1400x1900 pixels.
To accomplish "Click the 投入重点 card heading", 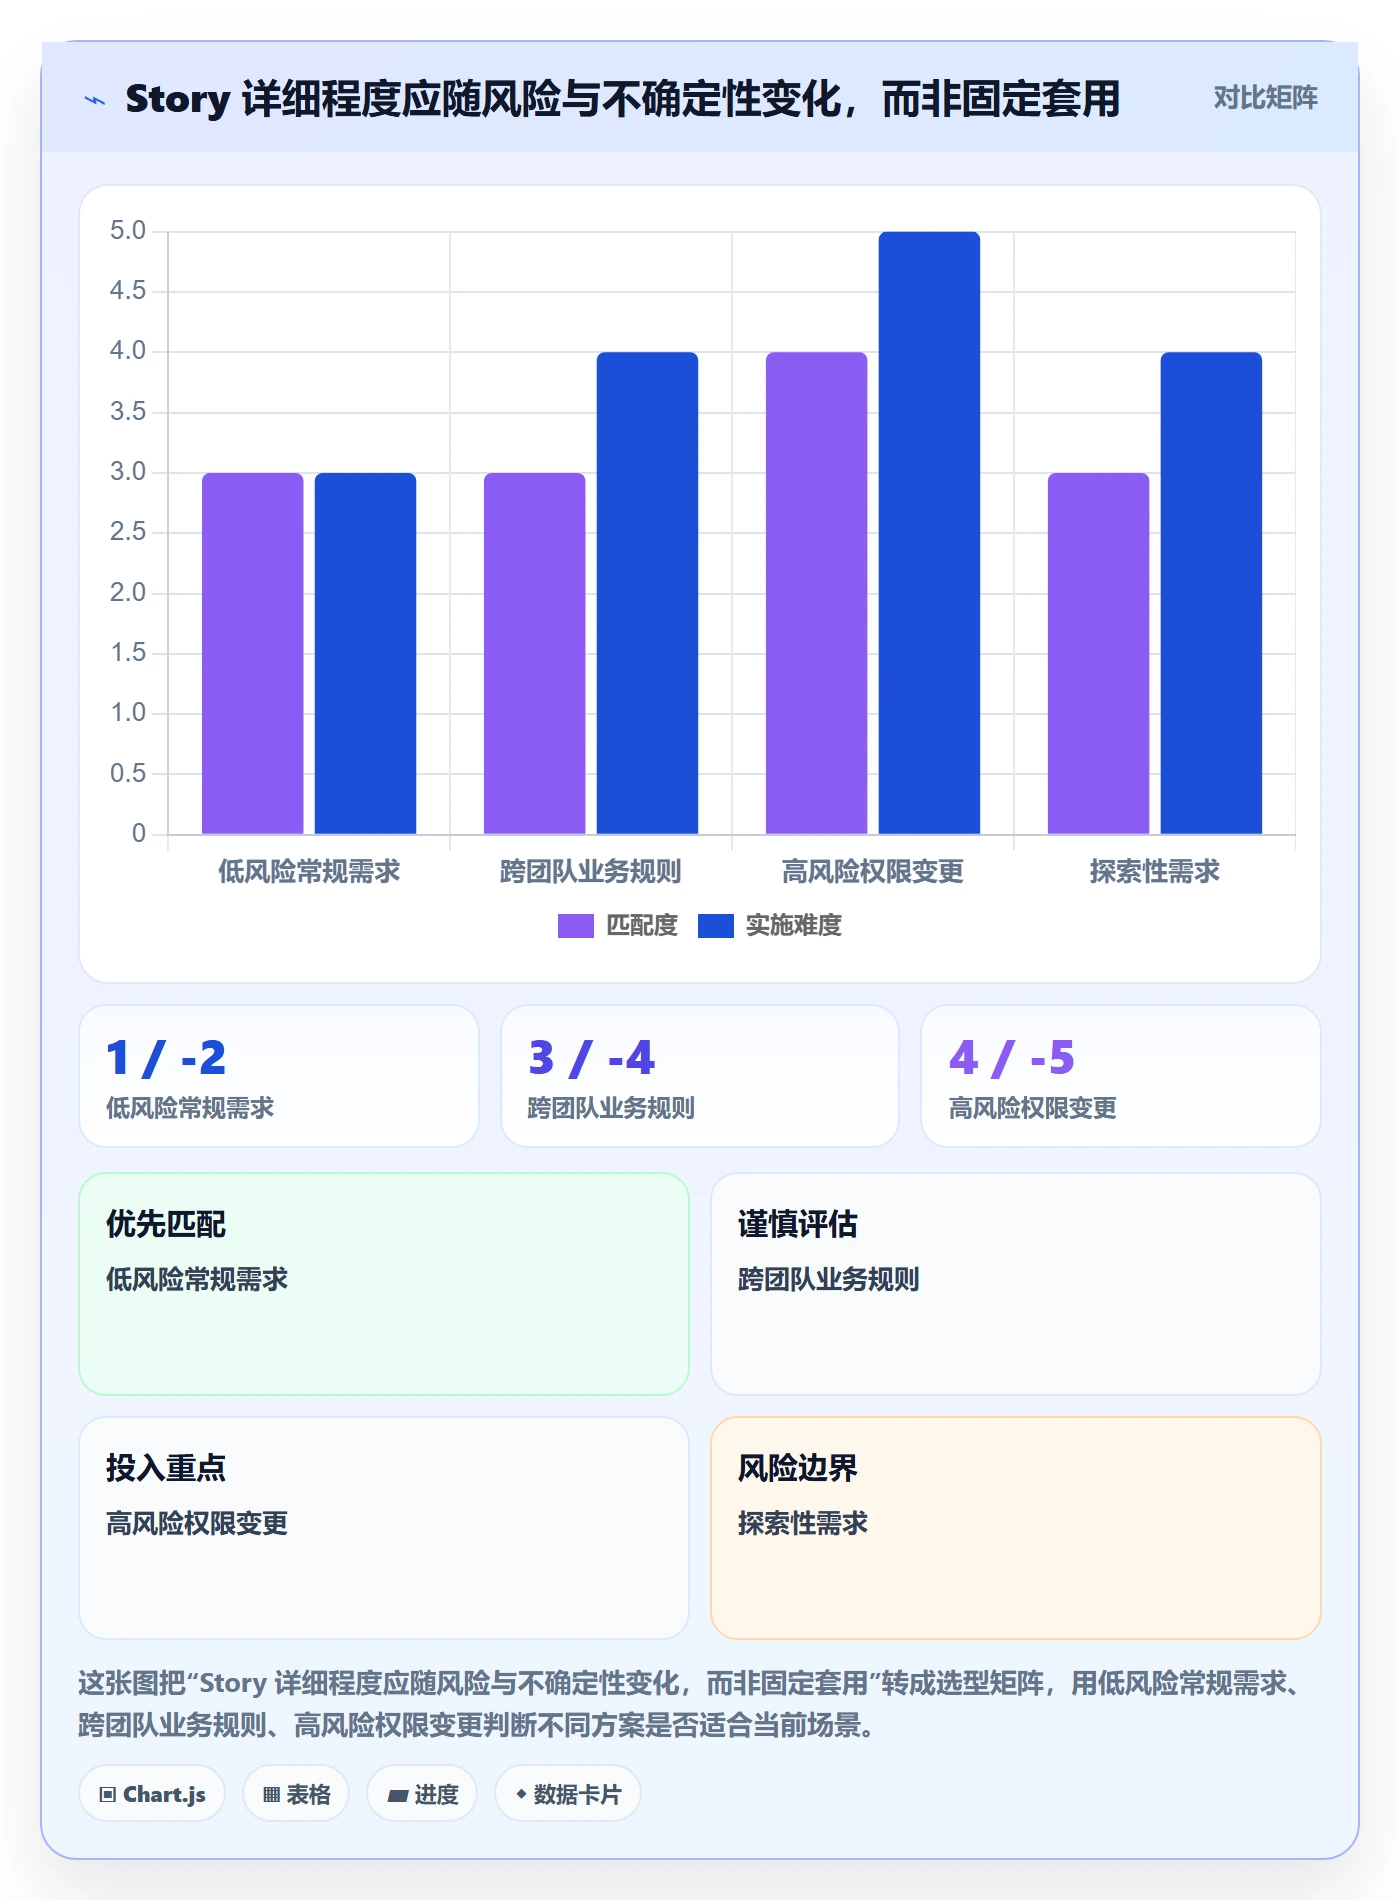I will (x=166, y=1468).
